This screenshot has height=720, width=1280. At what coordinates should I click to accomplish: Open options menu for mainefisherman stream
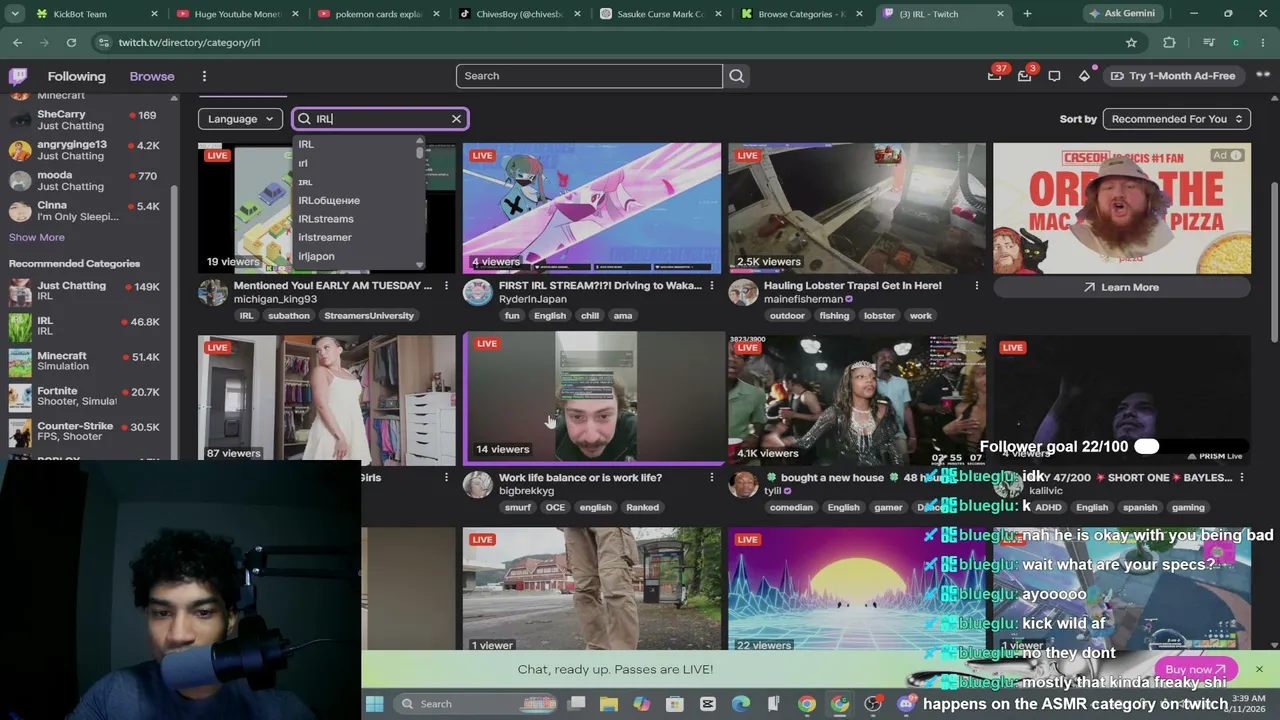point(976,286)
